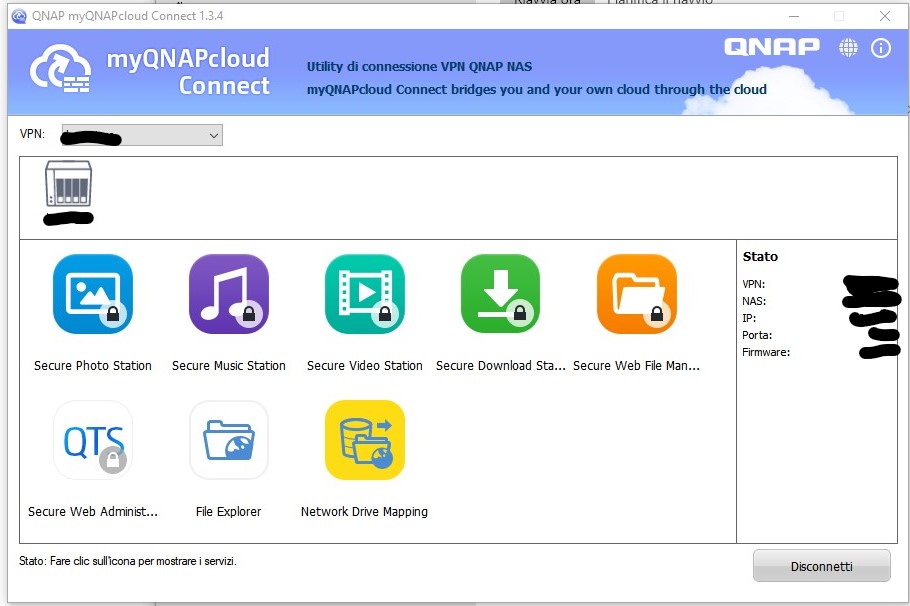Click the QNAP logo in header
The width and height of the screenshot is (910, 606).
click(x=771, y=47)
